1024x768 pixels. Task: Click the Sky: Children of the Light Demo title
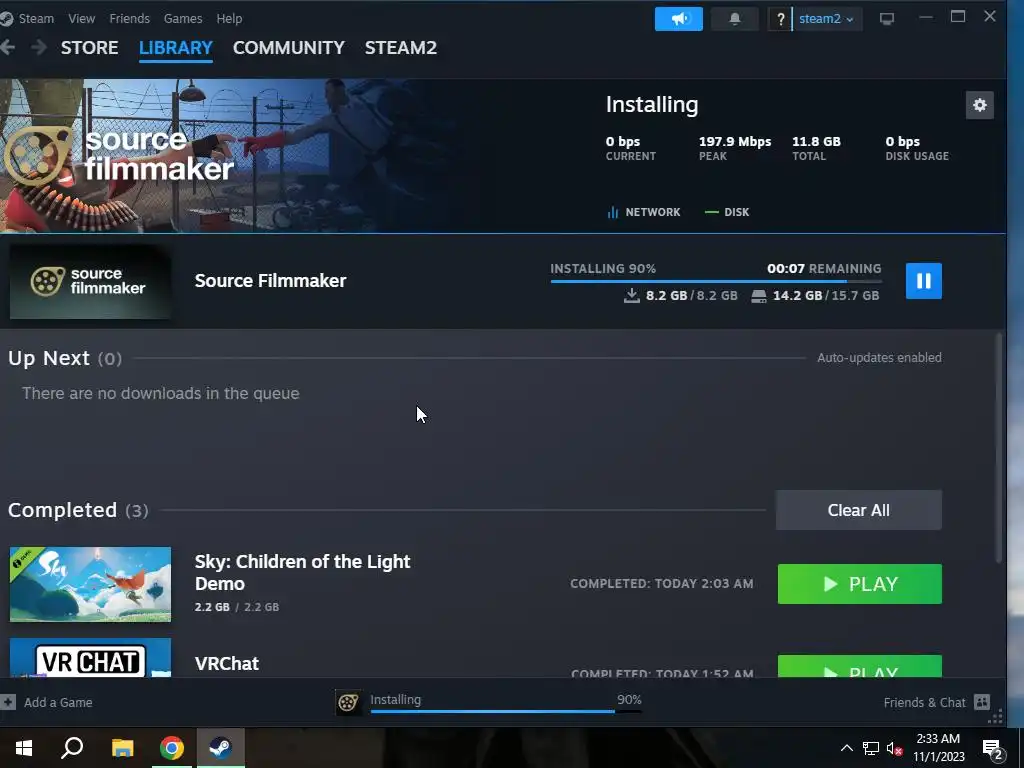[x=302, y=573]
